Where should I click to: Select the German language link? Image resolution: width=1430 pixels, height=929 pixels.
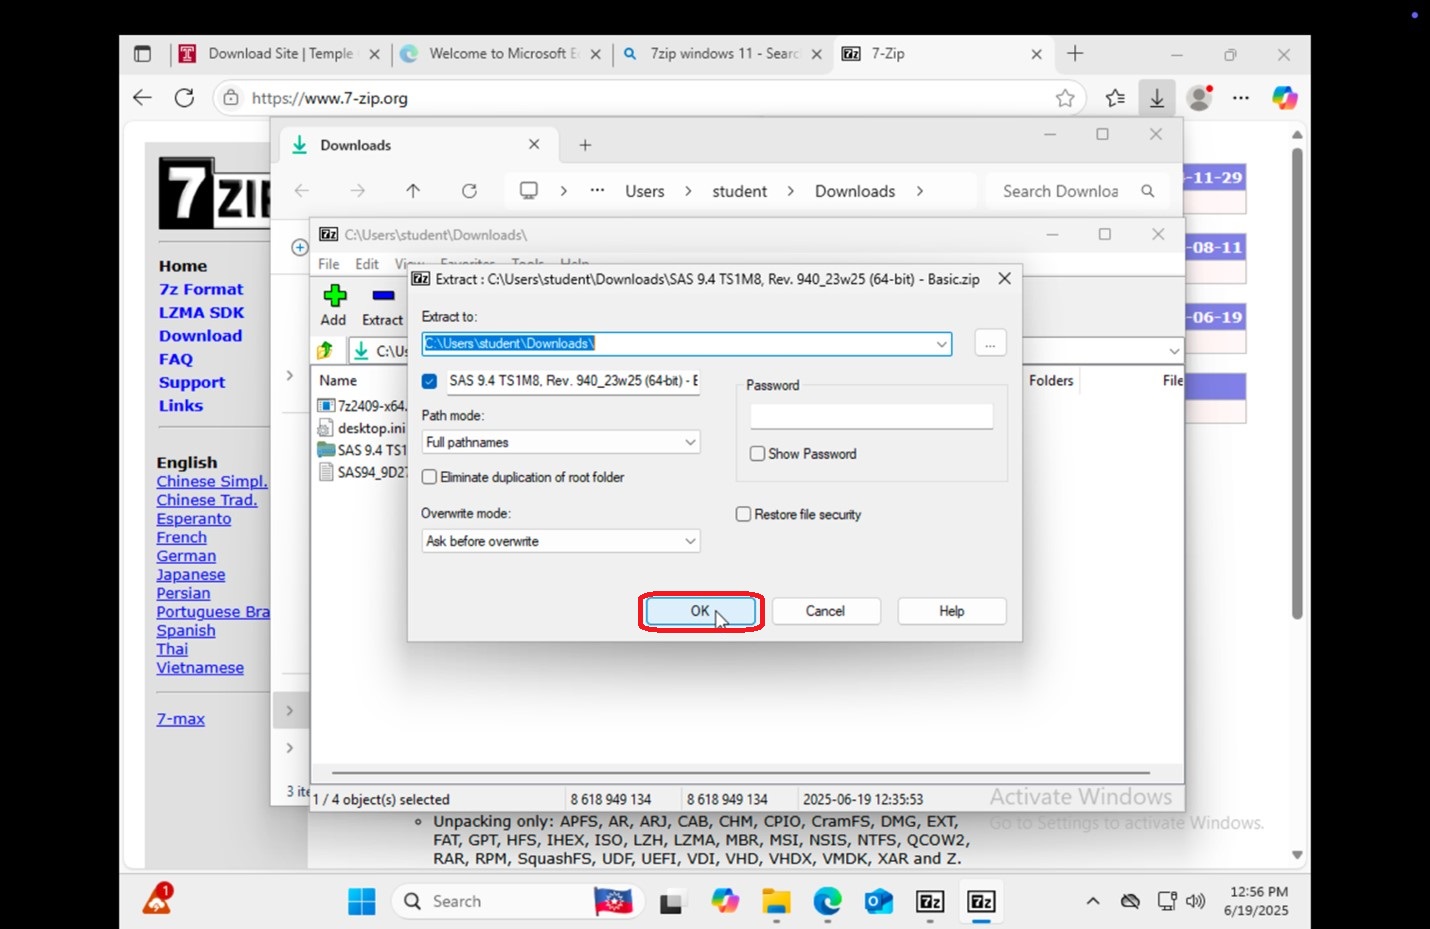186,556
